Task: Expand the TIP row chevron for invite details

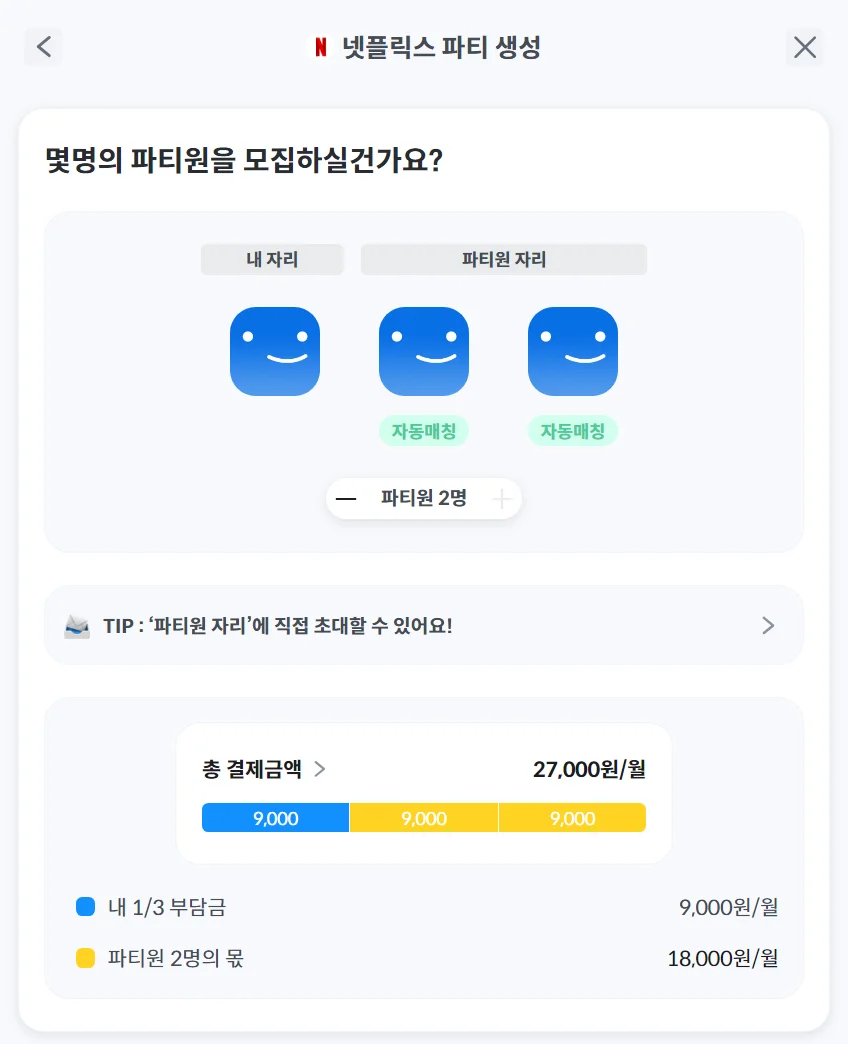Action: (768, 624)
